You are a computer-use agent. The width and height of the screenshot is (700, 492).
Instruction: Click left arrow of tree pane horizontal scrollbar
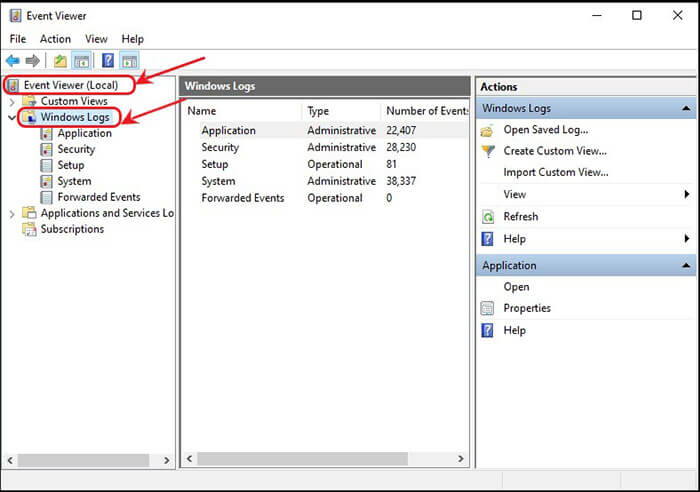click(x=10, y=460)
